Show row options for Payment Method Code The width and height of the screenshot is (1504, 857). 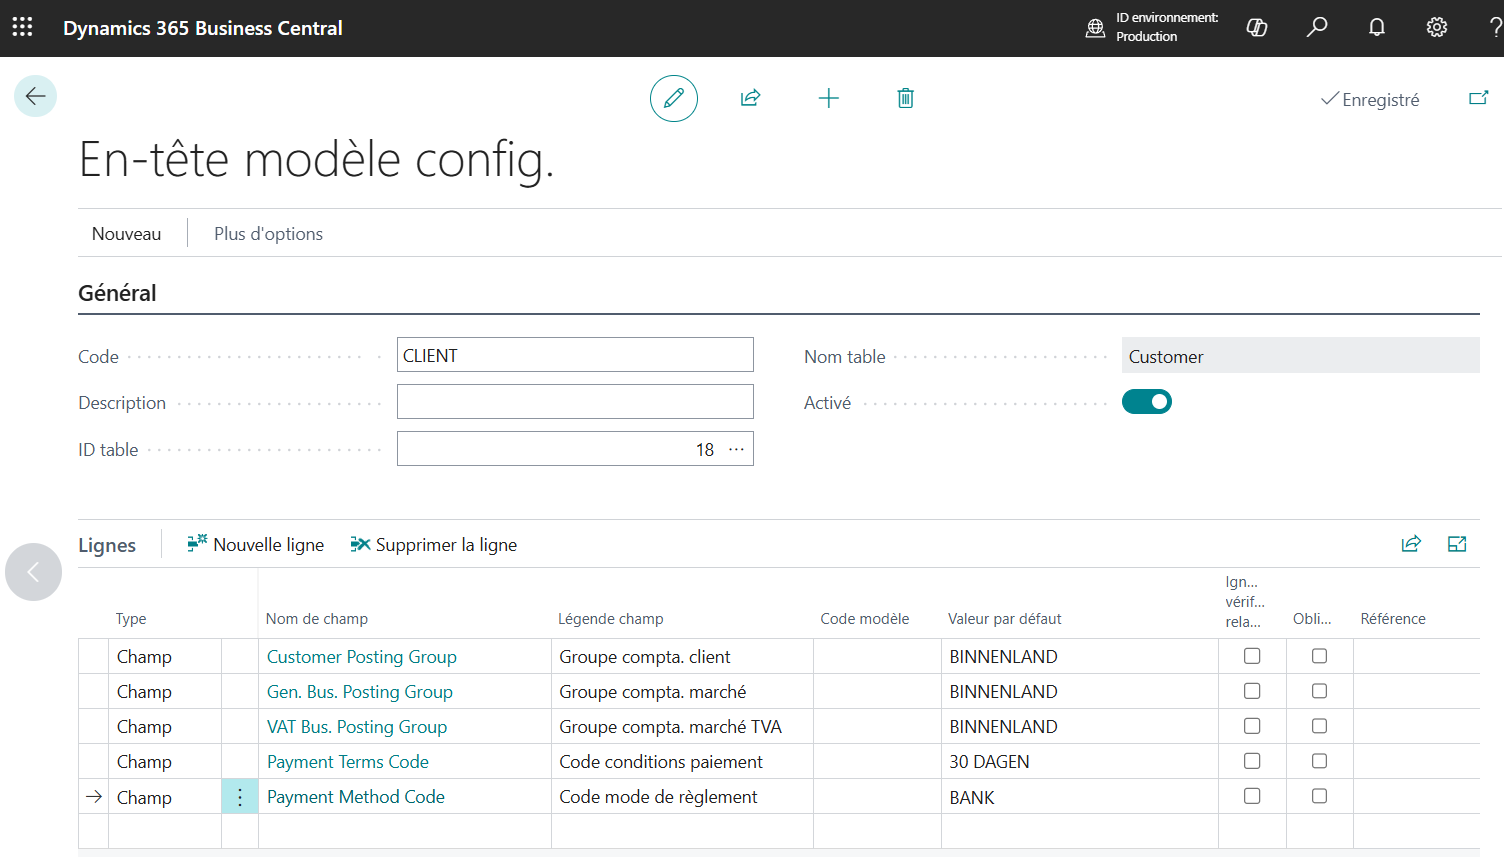pyautogui.click(x=240, y=797)
